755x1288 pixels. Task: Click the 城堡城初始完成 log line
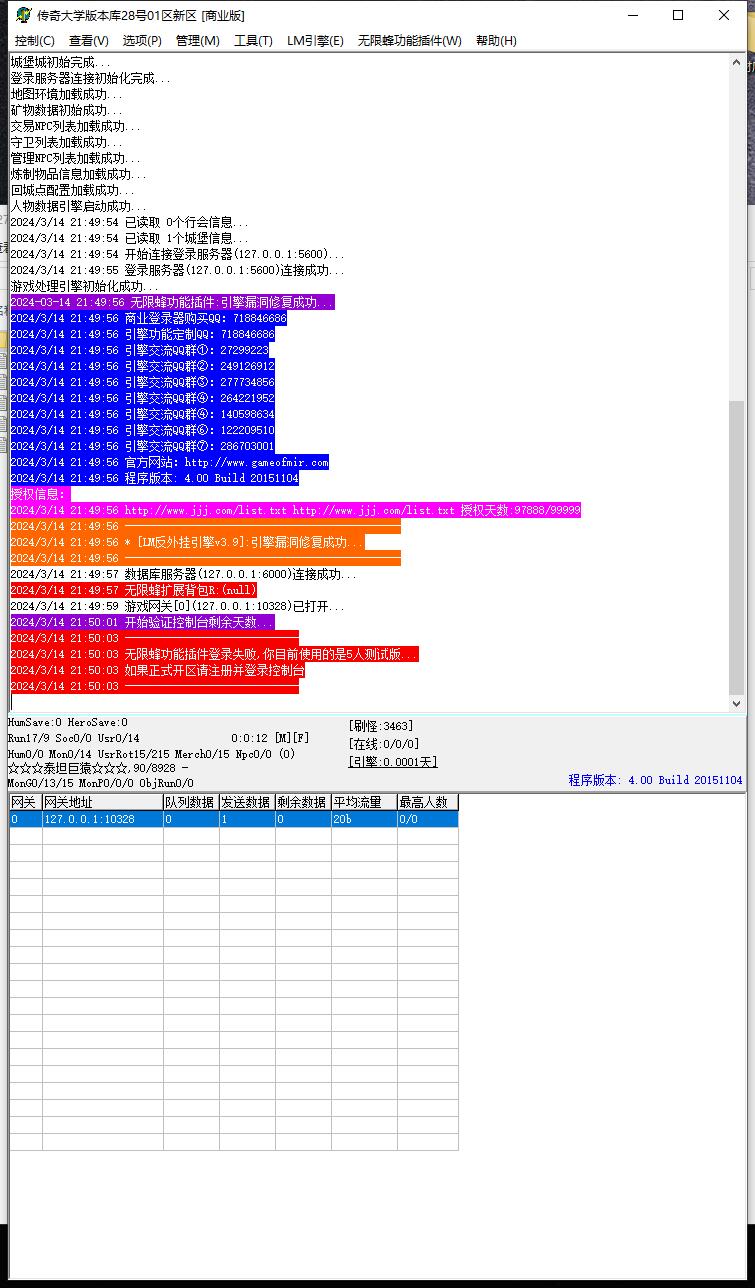[x=61, y=62]
